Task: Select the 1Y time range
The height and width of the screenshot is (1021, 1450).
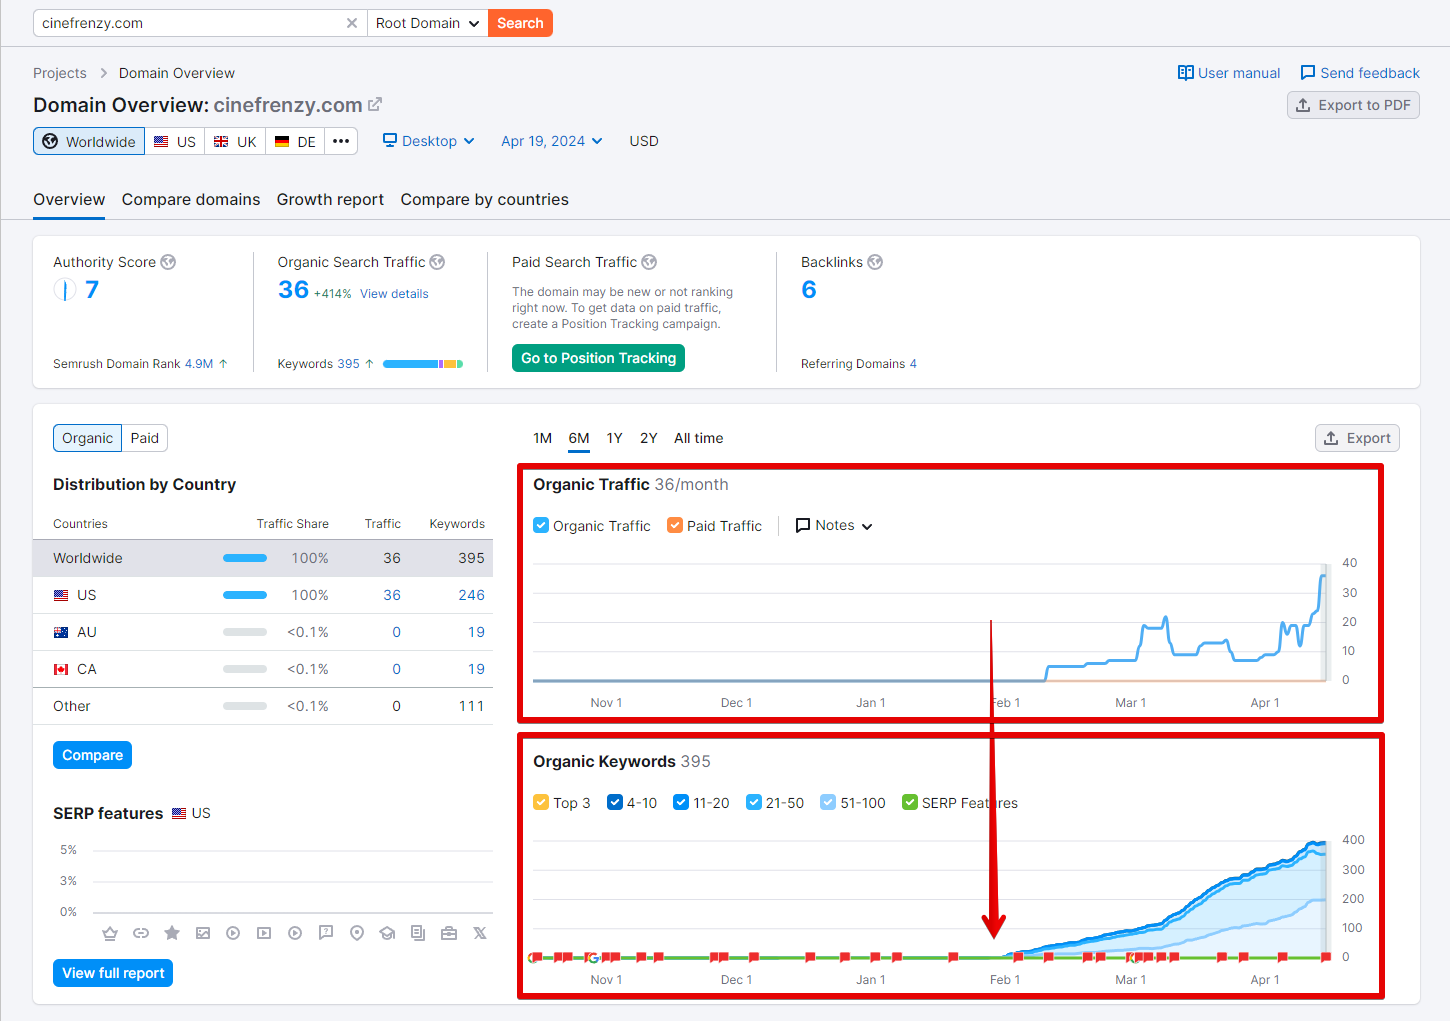Action: [615, 438]
